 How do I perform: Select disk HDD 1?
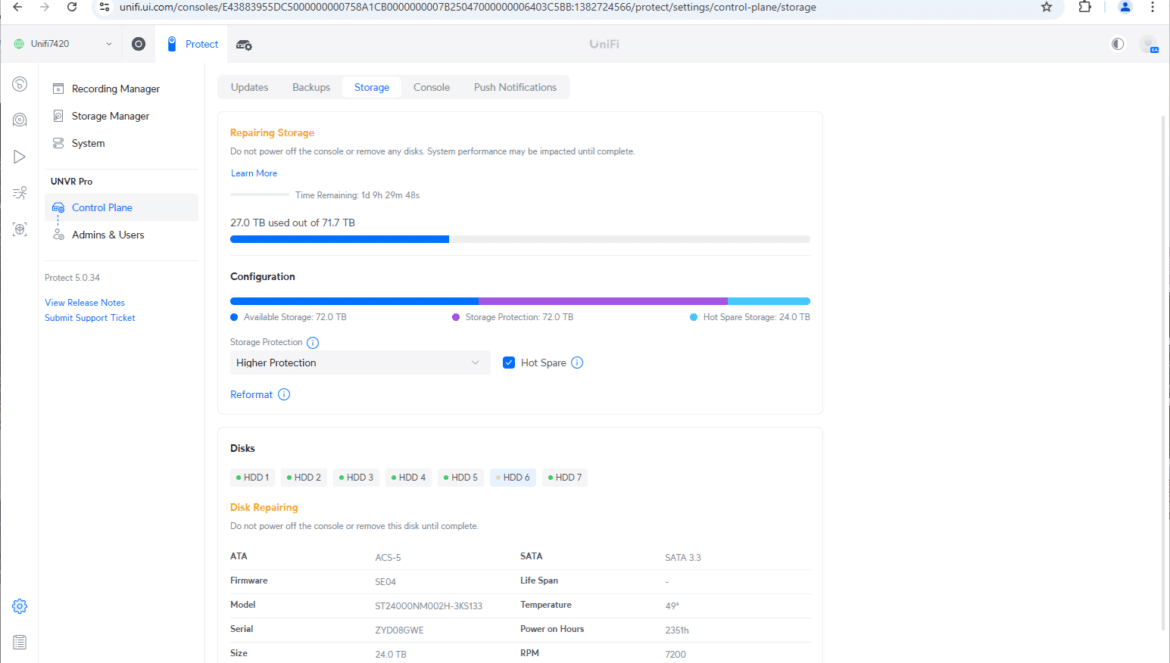click(252, 477)
